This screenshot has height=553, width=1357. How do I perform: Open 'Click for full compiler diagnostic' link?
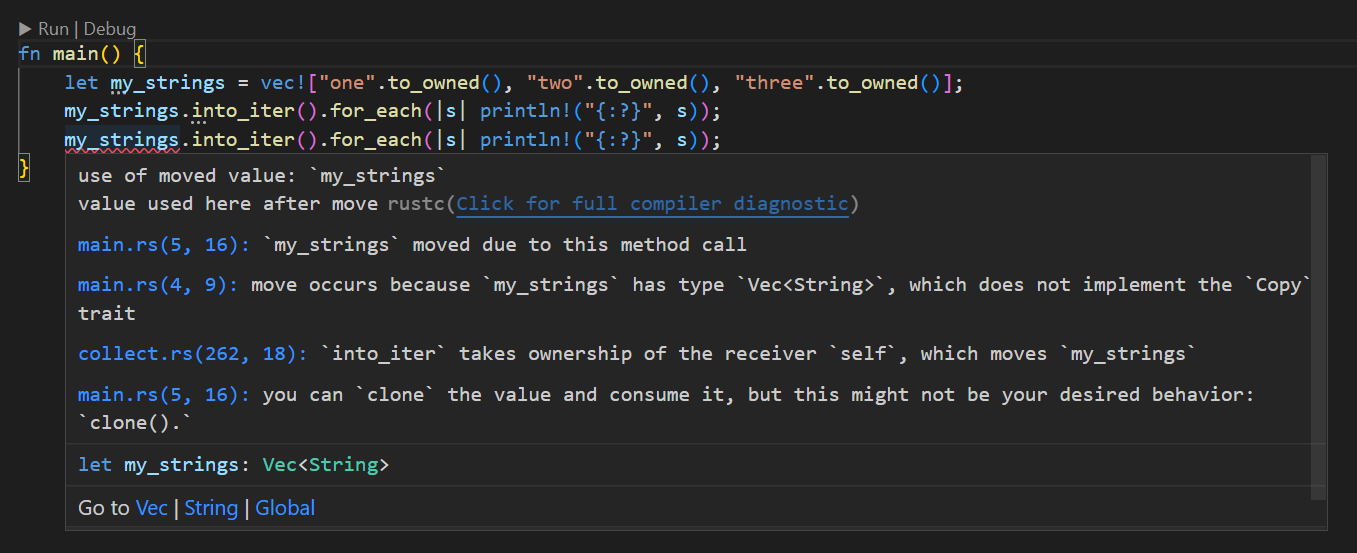tap(652, 204)
